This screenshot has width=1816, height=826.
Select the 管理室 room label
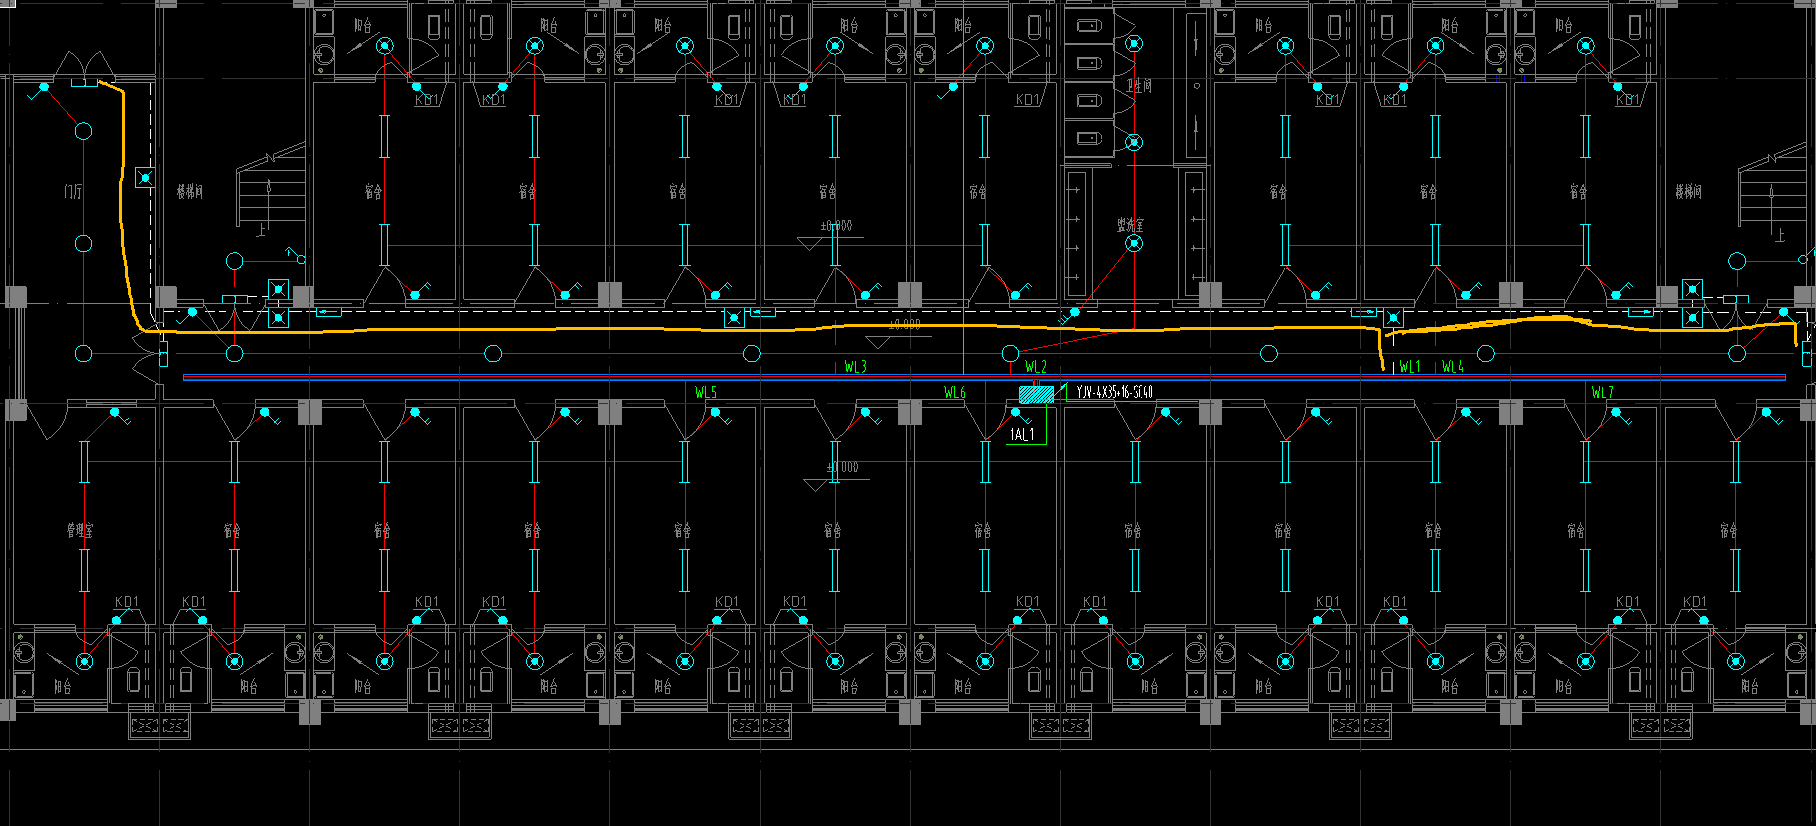click(80, 530)
